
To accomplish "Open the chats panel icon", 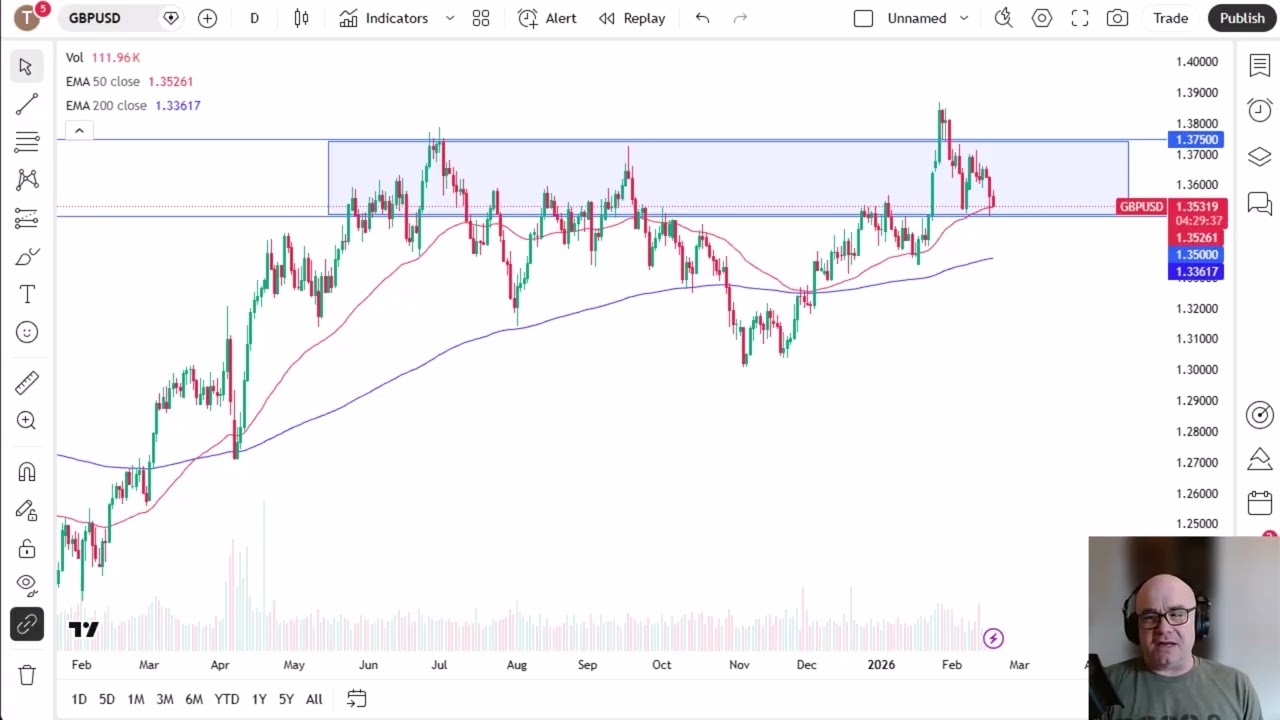I will click(1259, 204).
